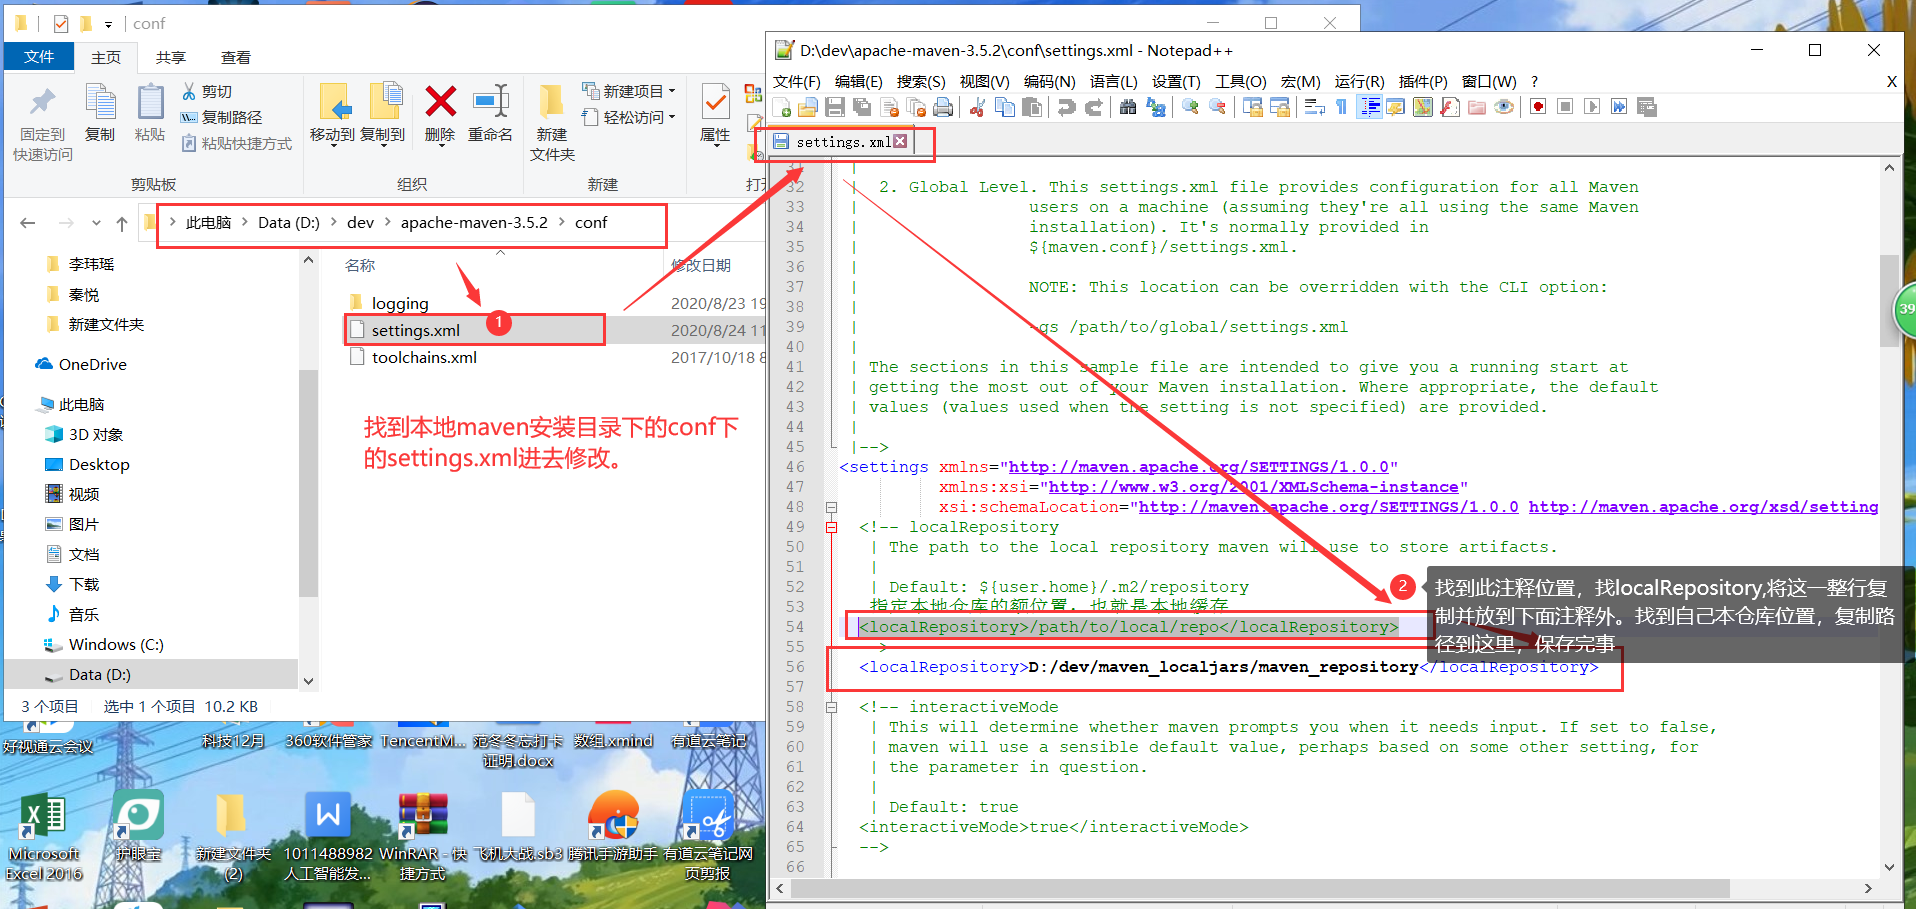Switch to the 共享 ribbon tab
This screenshot has height=909, width=1916.
tap(171, 57)
